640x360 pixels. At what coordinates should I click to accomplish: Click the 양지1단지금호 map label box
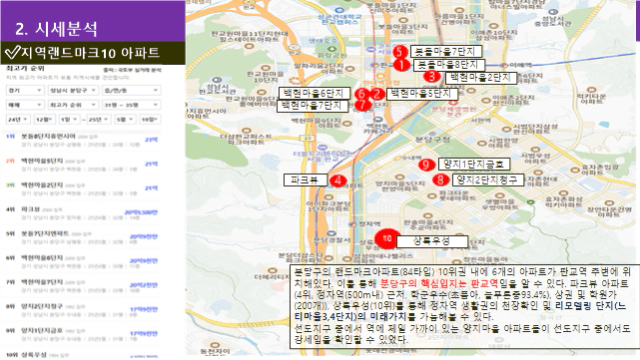coord(474,164)
